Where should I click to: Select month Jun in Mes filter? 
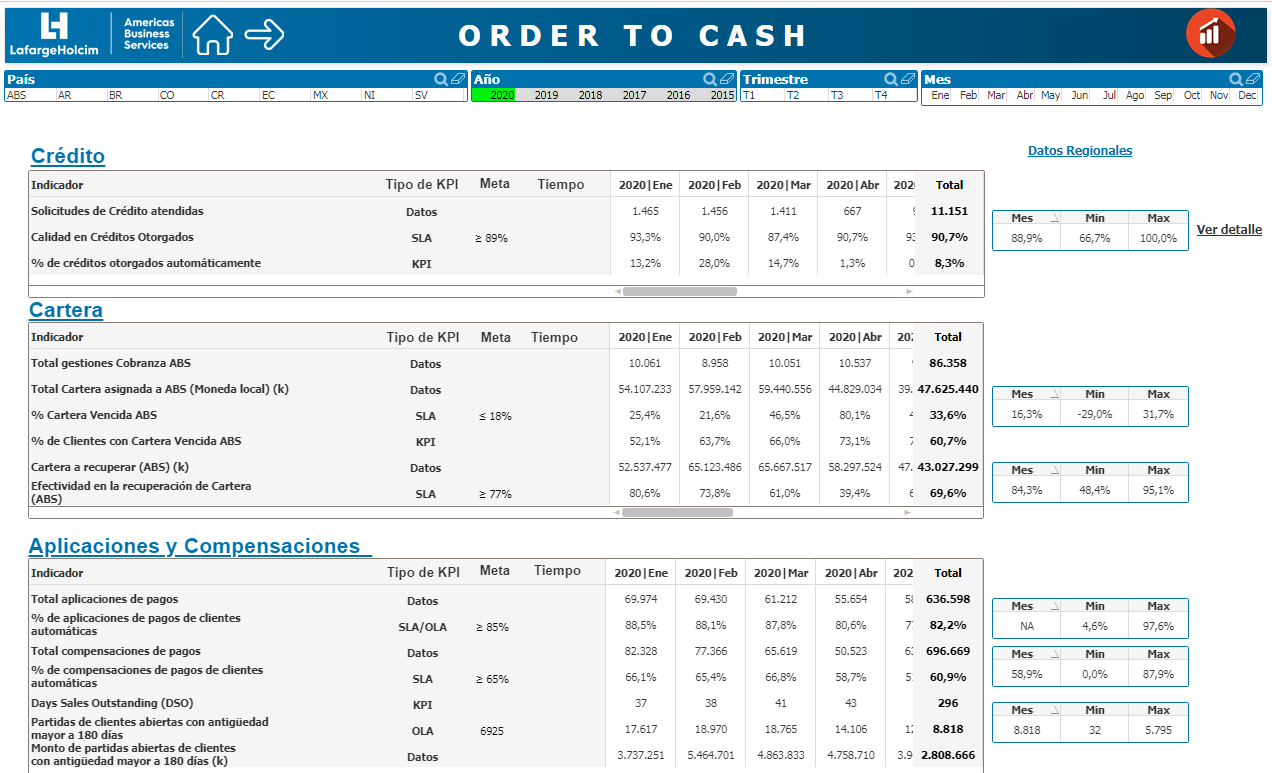pos(1079,95)
